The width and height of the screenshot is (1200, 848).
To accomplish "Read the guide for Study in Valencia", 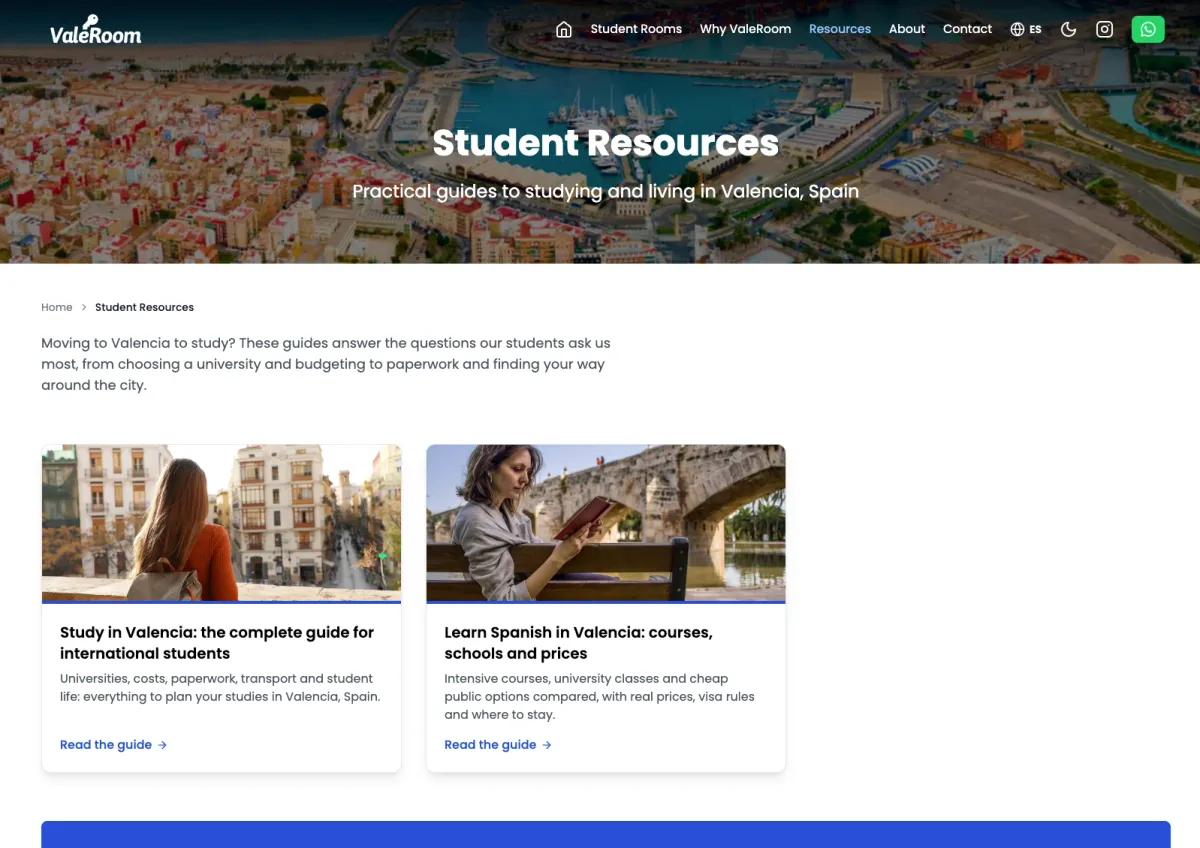I will pos(113,745).
